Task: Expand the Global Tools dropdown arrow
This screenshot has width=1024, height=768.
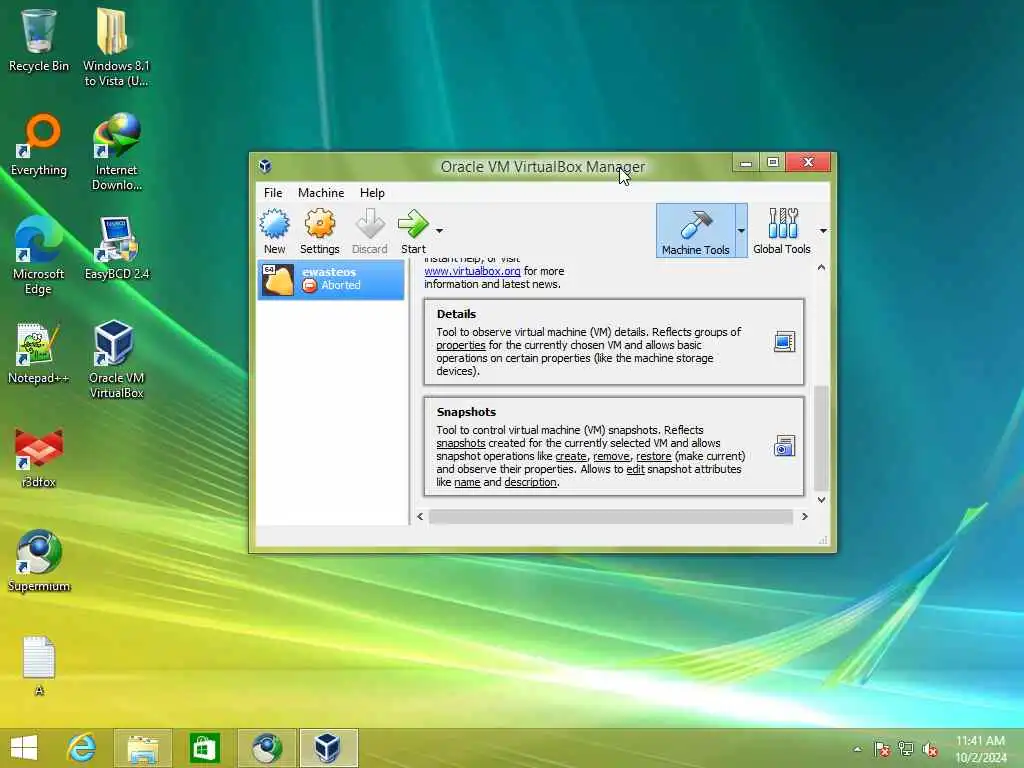Action: [x=823, y=231]
